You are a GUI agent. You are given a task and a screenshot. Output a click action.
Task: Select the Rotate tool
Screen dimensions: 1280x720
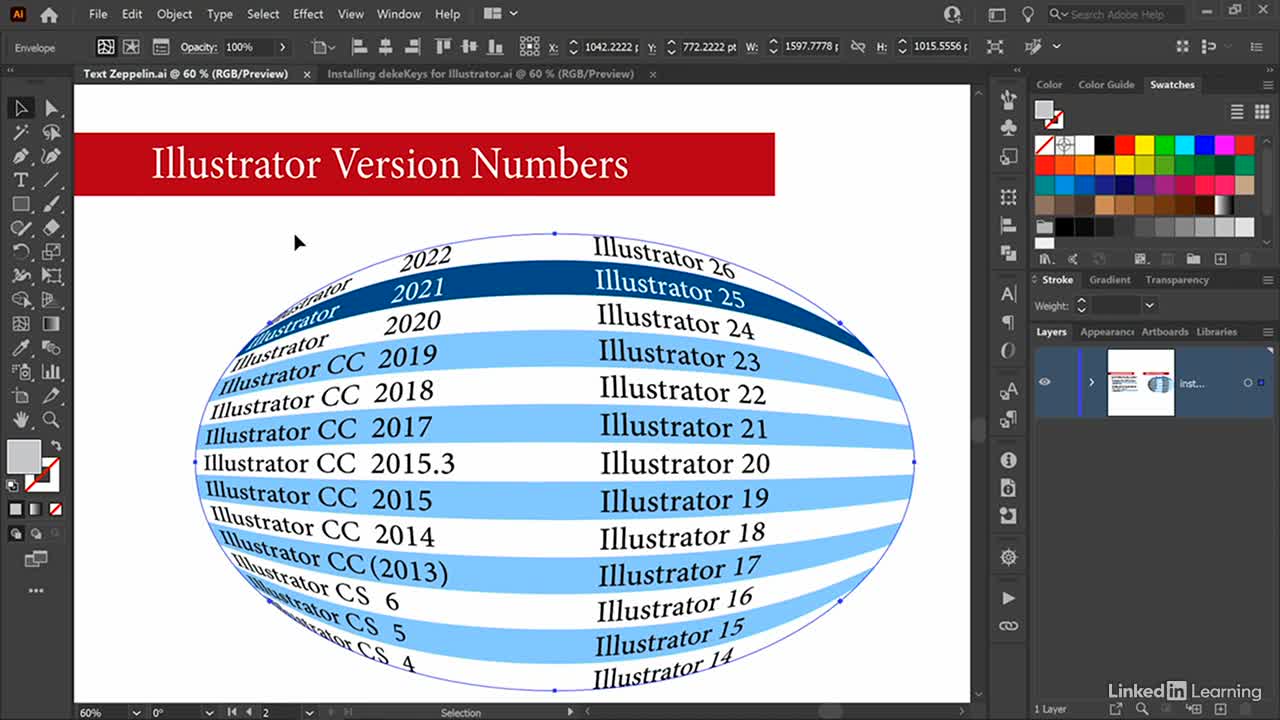21,252
